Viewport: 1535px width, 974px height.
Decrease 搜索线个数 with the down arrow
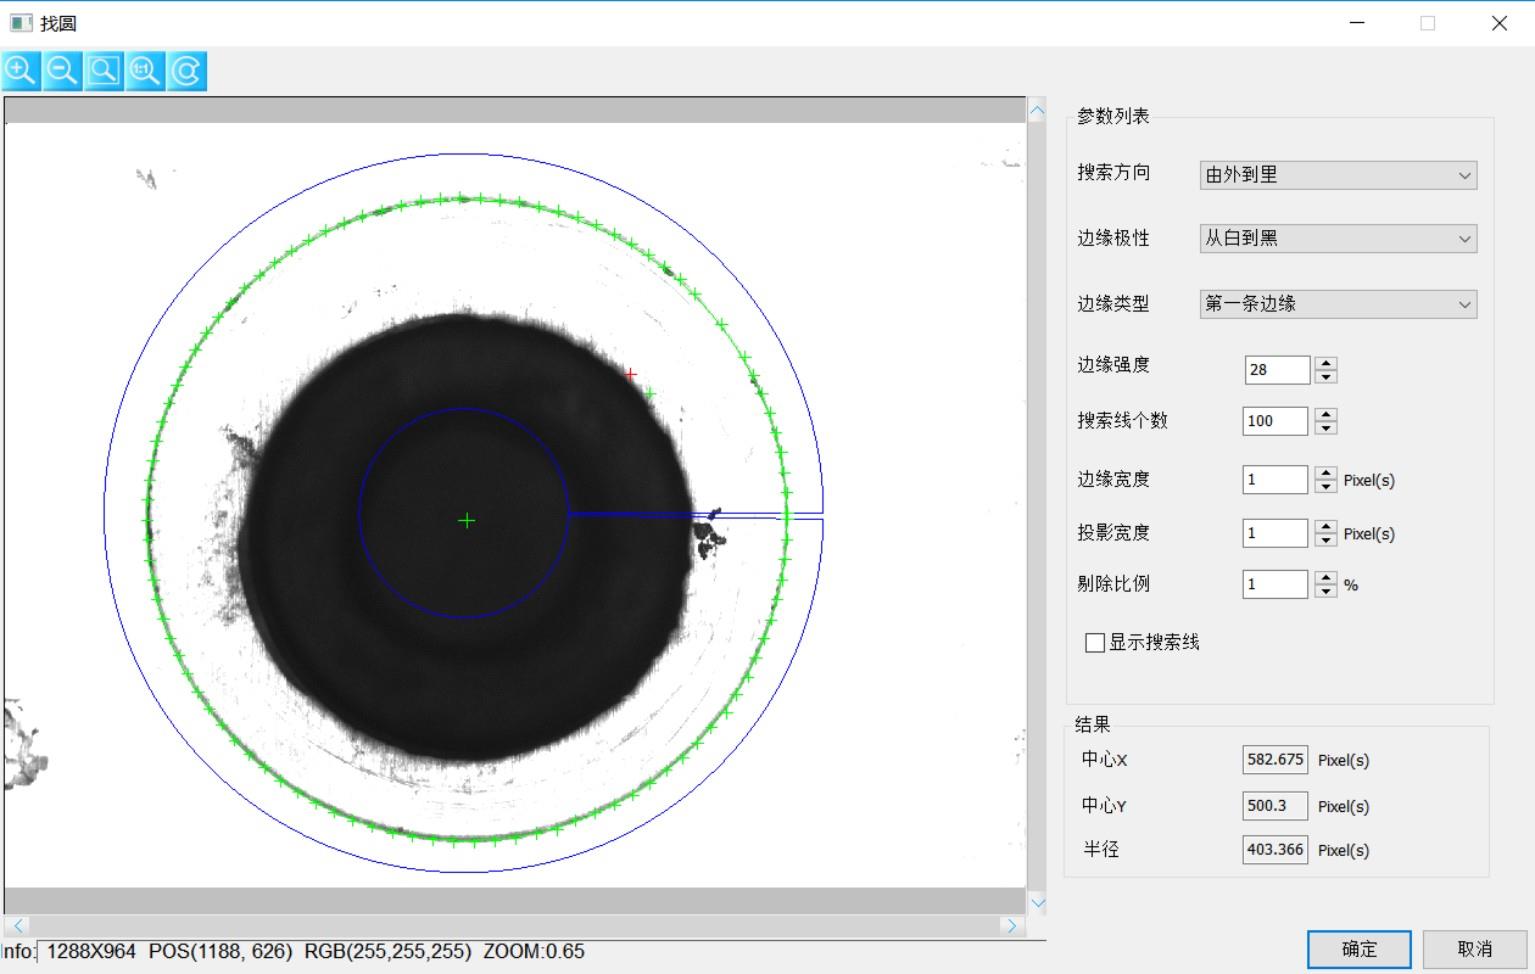point(1326,428)
